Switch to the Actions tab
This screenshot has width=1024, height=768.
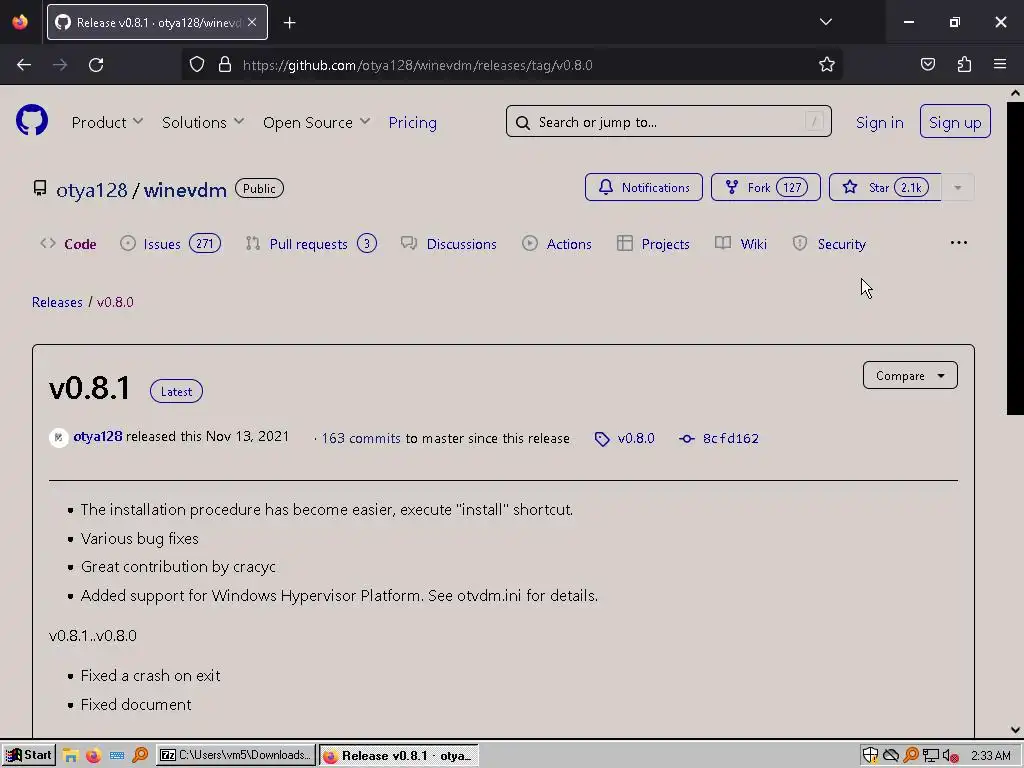coord(556,244)
